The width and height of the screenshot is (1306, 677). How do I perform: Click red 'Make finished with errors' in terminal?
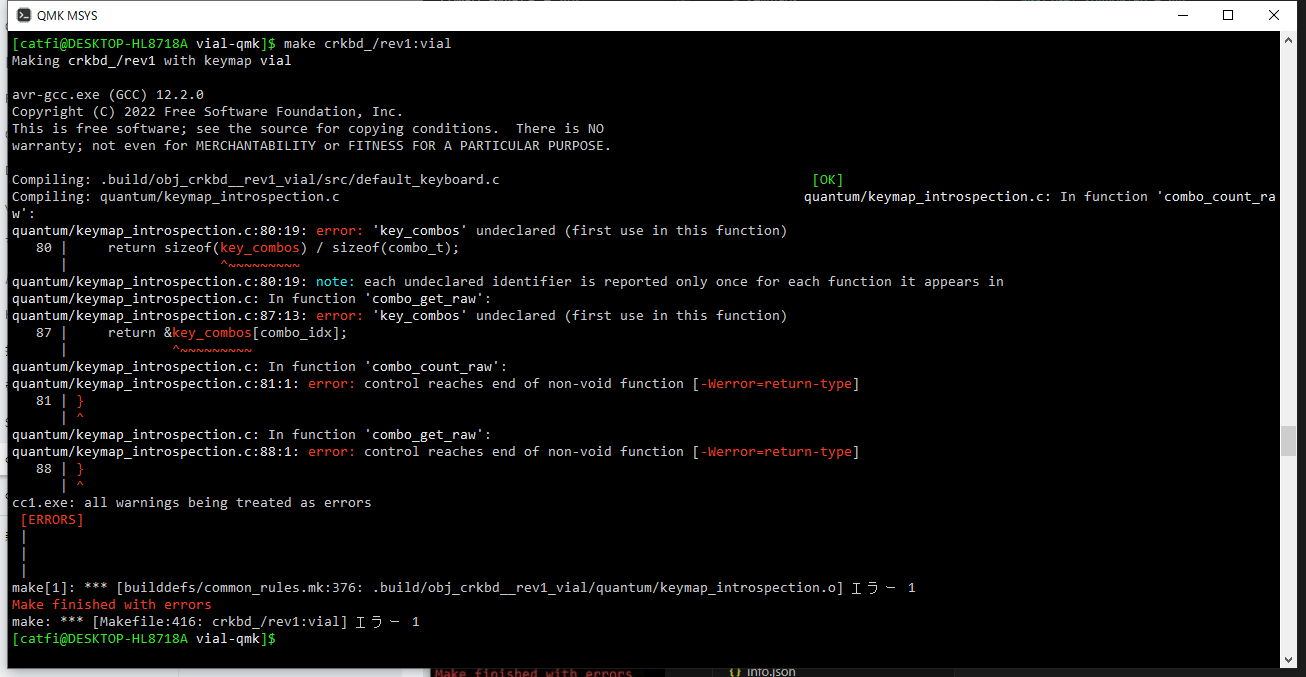tap(112, 605)
